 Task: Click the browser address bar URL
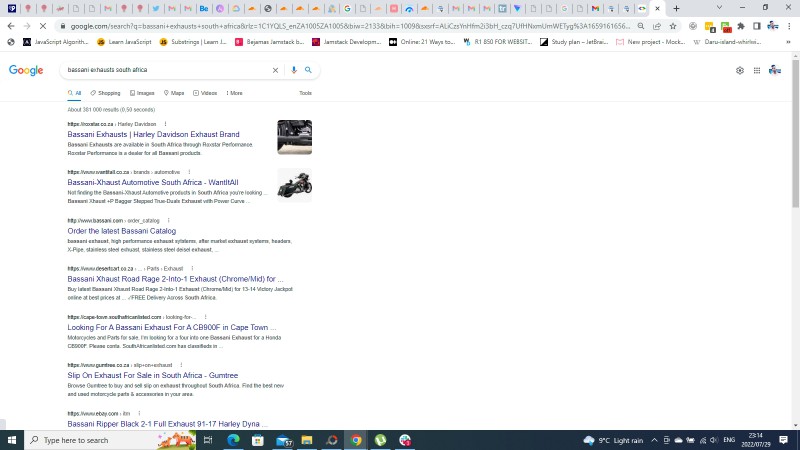[x=350, y=26]
